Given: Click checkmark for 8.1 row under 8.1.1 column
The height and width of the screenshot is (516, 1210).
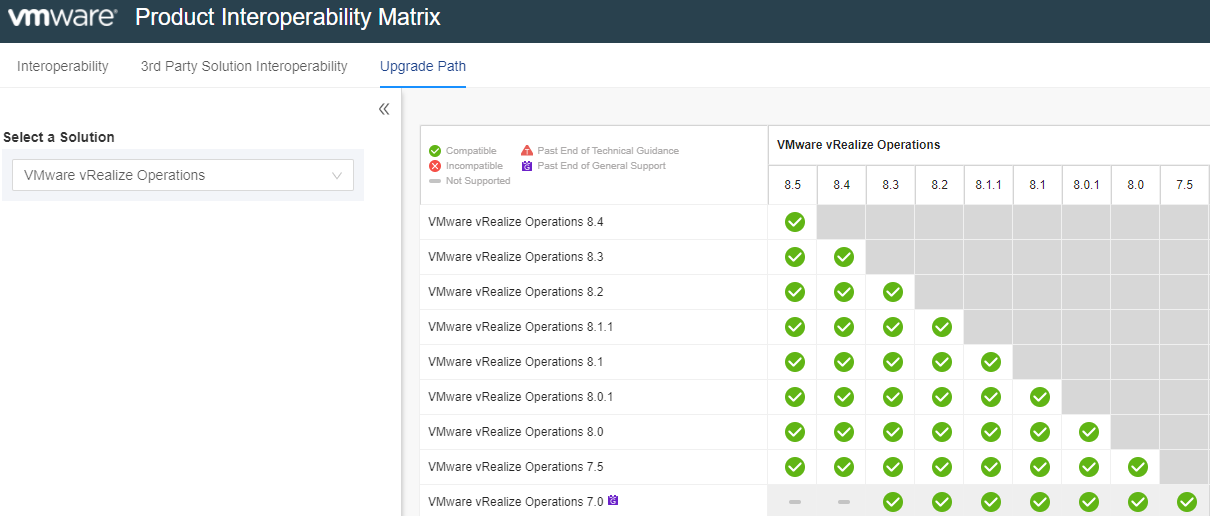Looking at the screenshot, I should (990, 362).
